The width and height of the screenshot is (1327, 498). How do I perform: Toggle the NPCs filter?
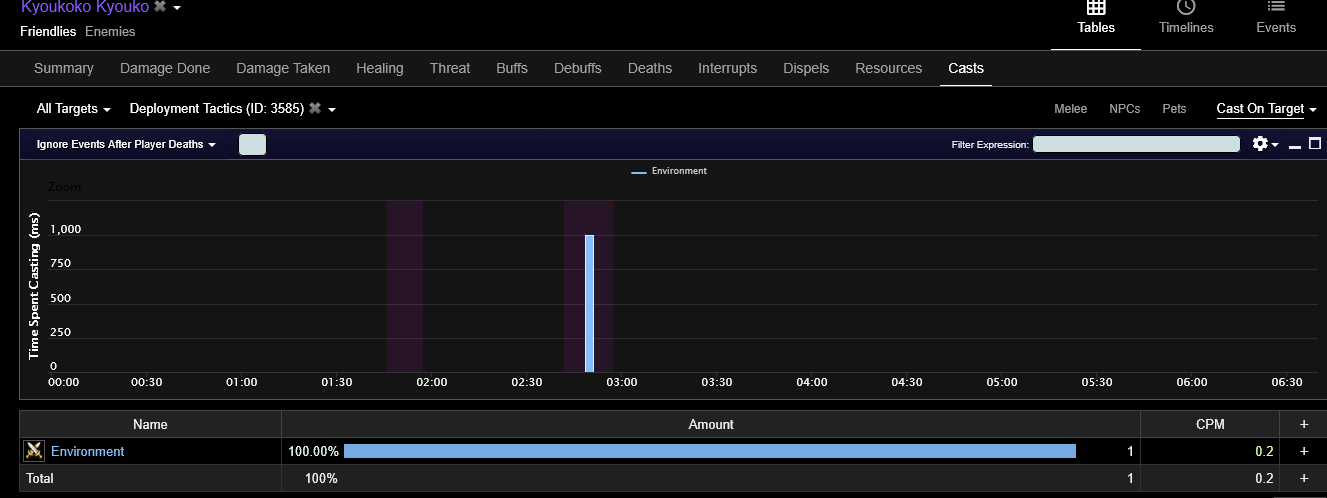point(1125,108)
